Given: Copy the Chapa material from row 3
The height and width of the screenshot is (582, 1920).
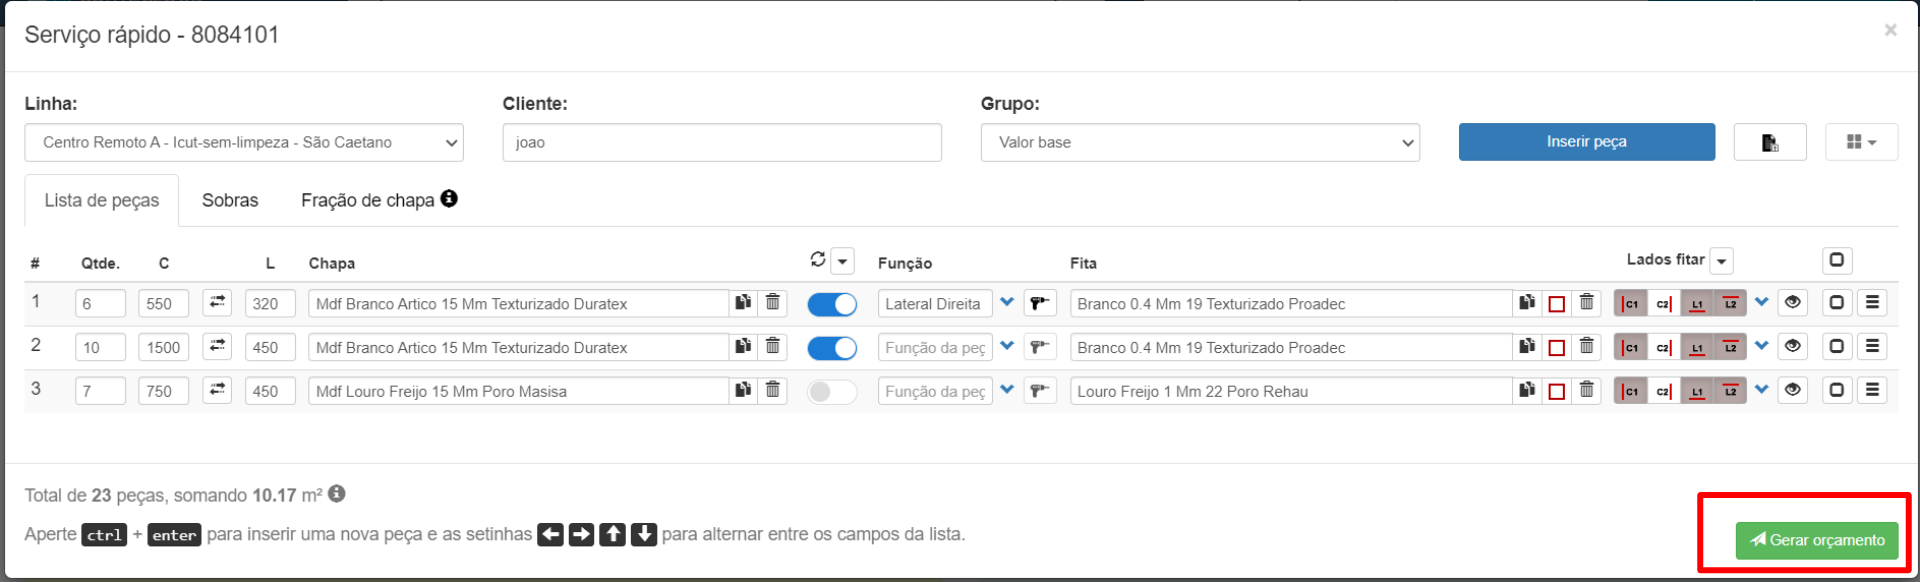Looking at the screenshot, I should (743, 391).
